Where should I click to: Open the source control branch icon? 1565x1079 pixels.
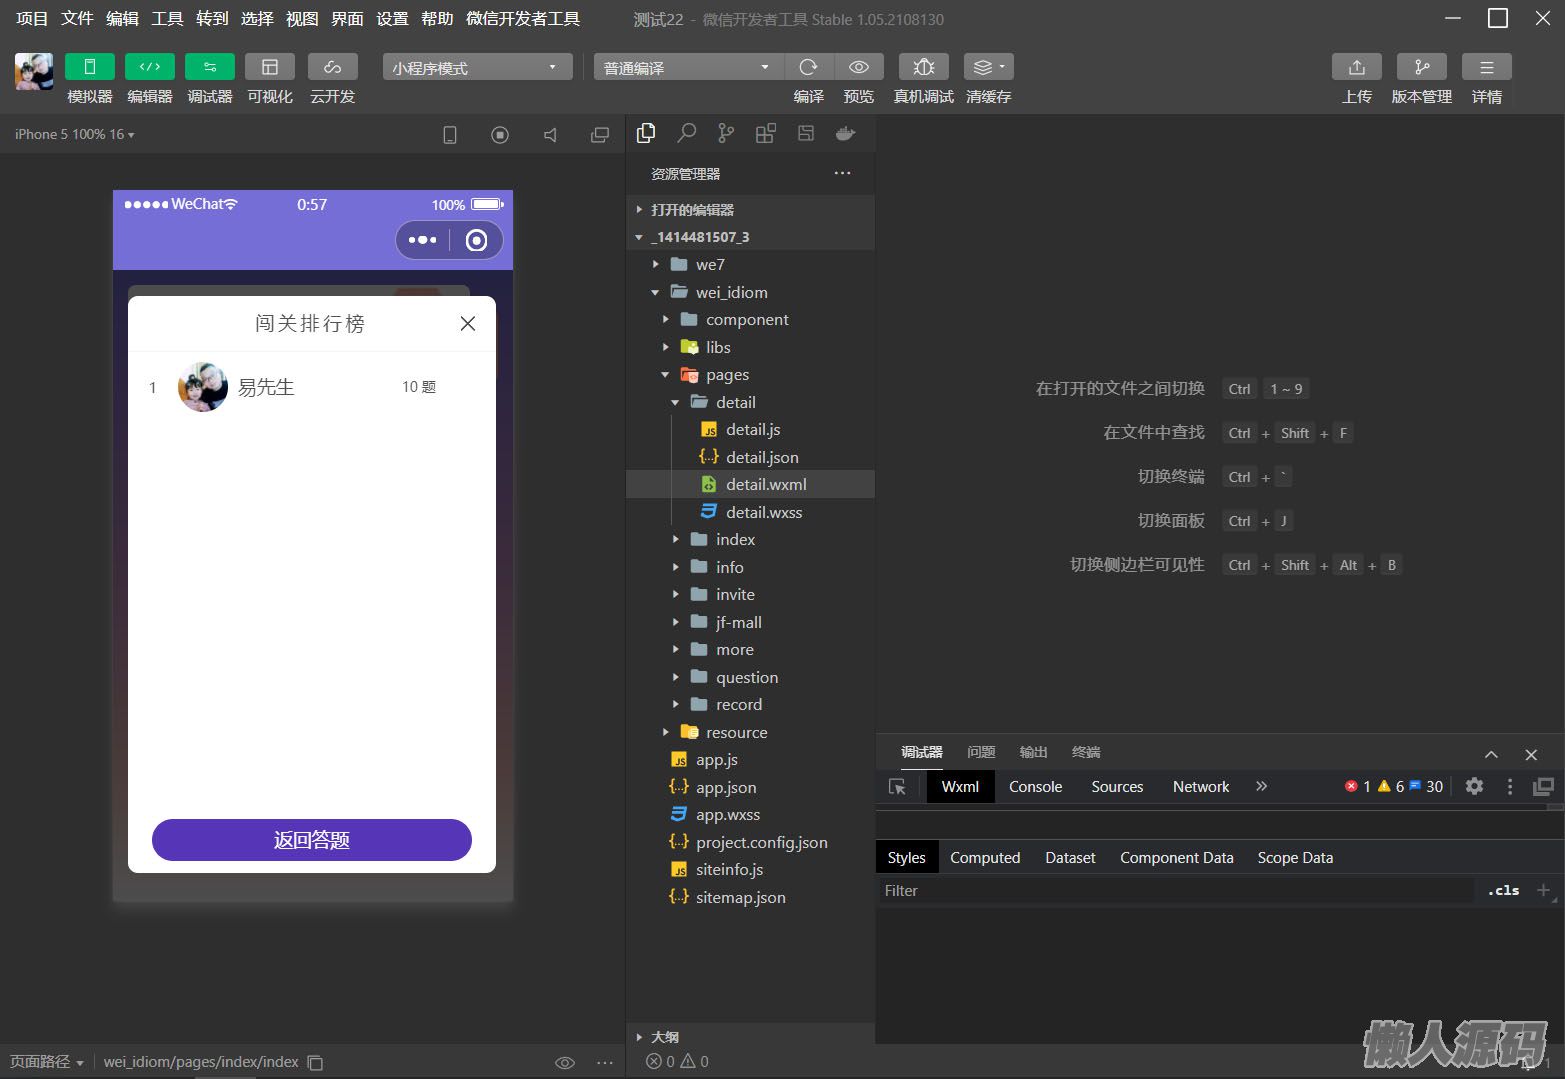pyautogui.click(x=726, y=133)
